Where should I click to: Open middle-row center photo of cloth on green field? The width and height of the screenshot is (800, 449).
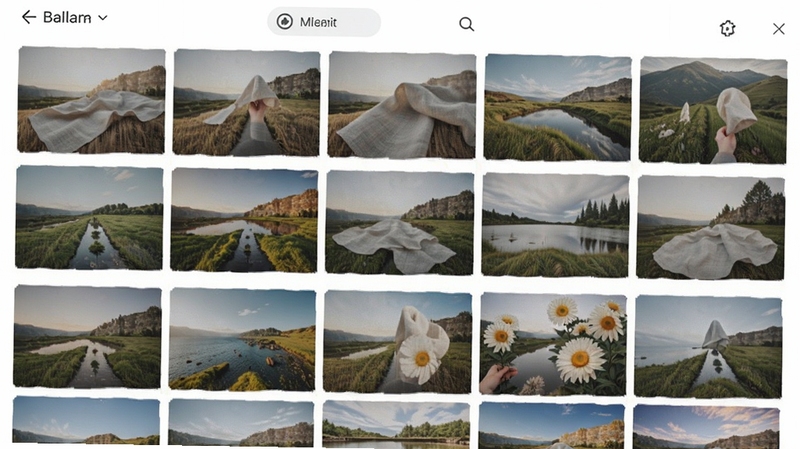click(399, 223)
